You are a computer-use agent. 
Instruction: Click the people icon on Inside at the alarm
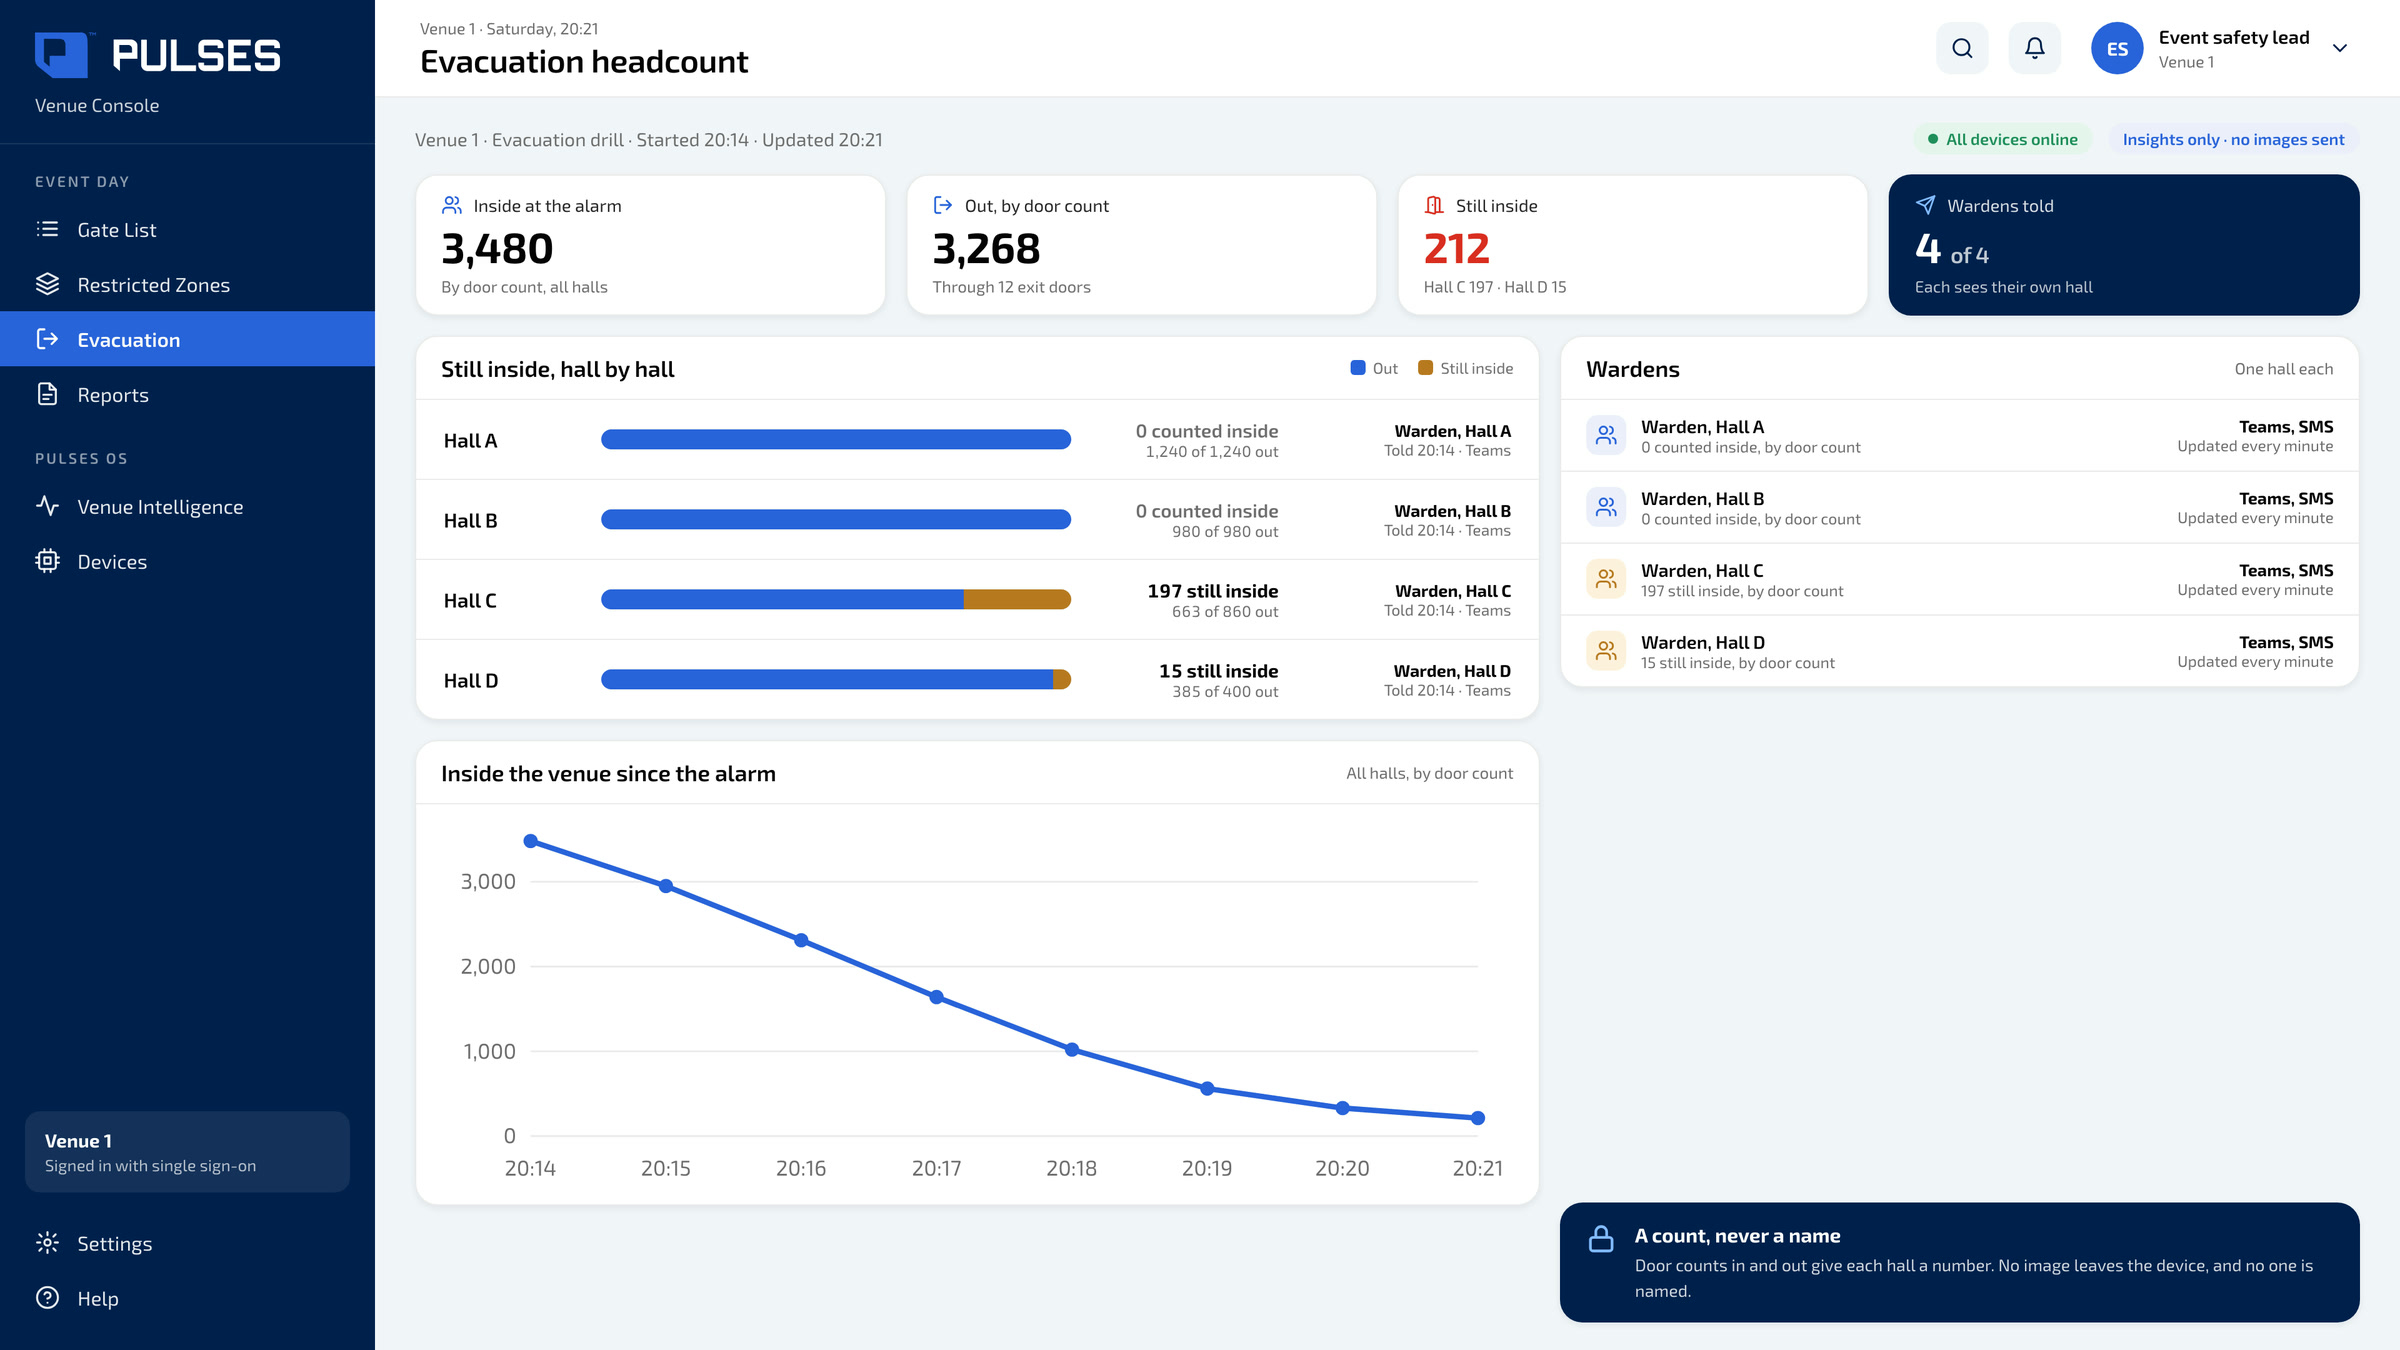[452, 205]
